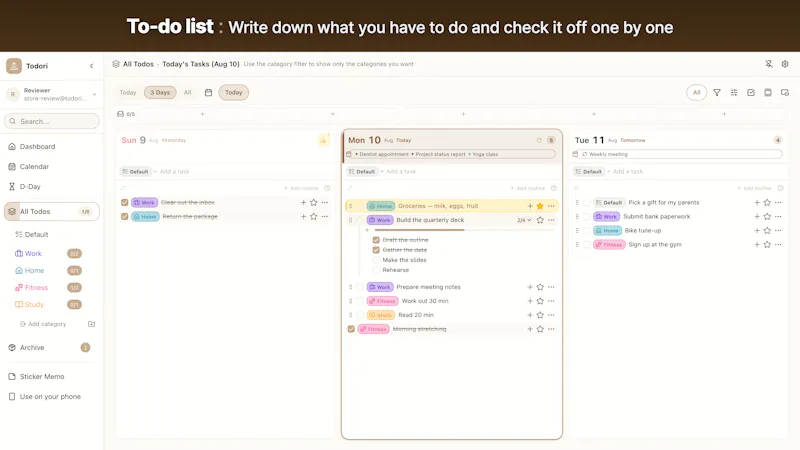Viewport: 800px width, 450px height.
Task: Select the Study category in sidebar
Action: tap(34, 305)
